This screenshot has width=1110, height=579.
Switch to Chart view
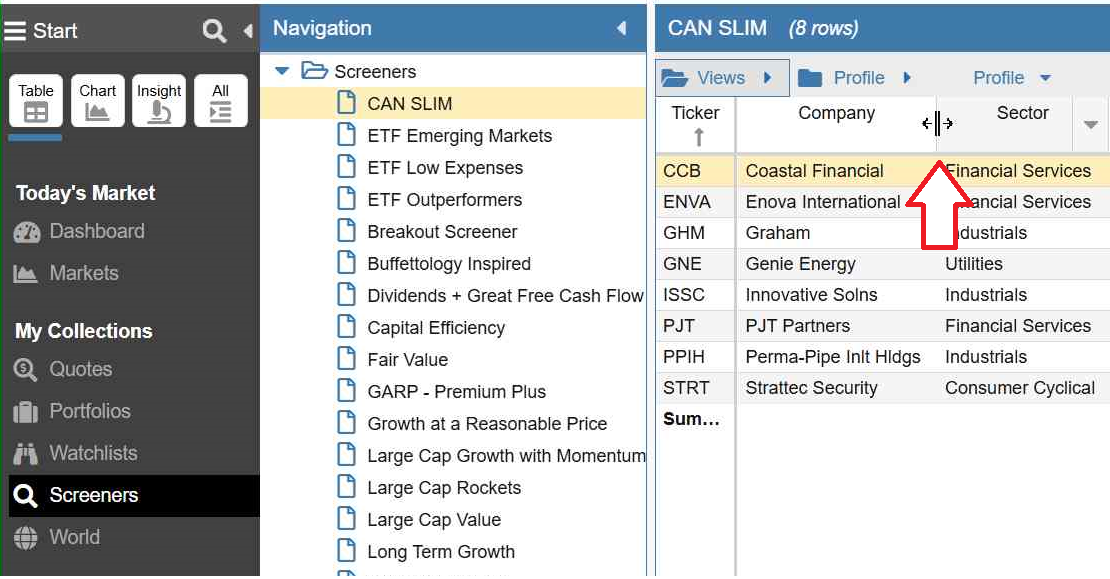pos(97,101)
